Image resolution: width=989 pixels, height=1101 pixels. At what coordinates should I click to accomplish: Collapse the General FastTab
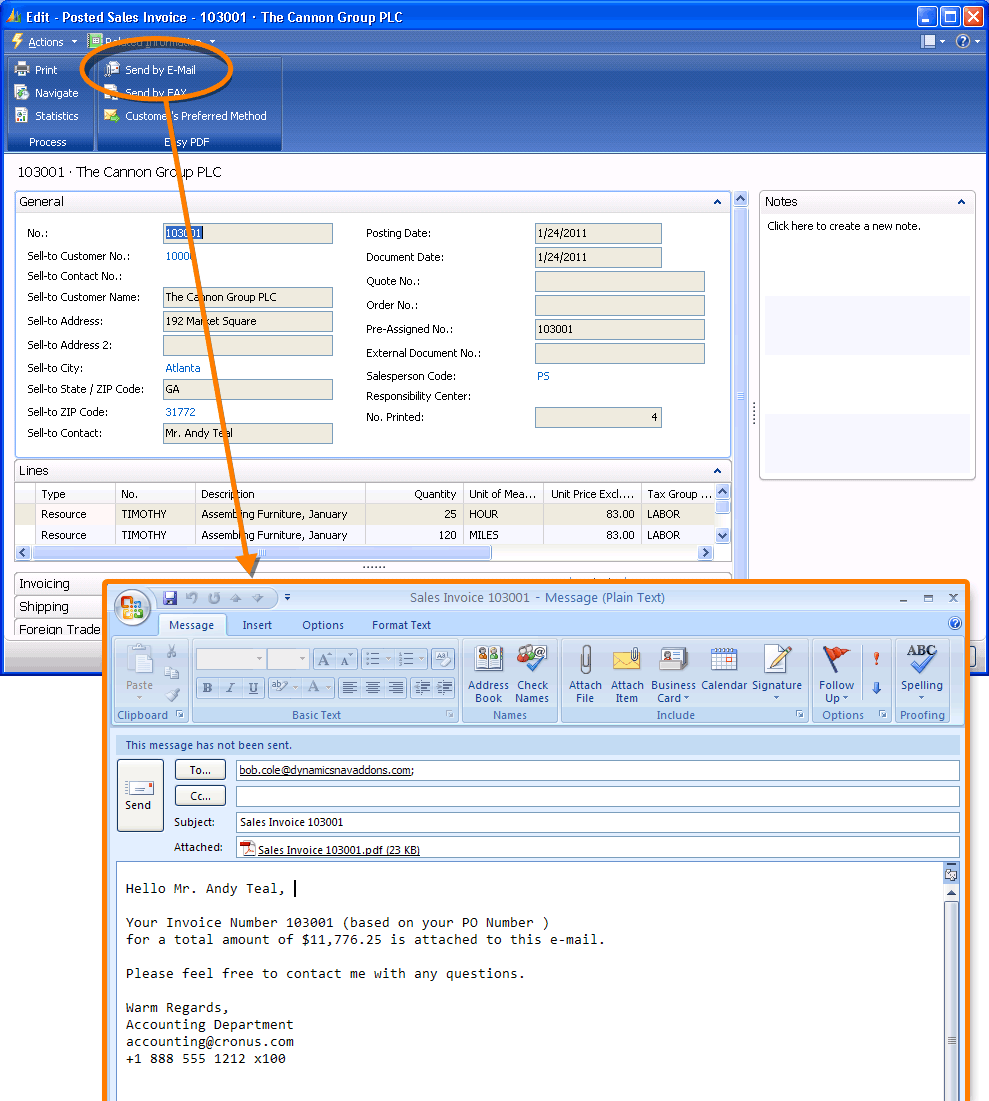pos(717,202)
